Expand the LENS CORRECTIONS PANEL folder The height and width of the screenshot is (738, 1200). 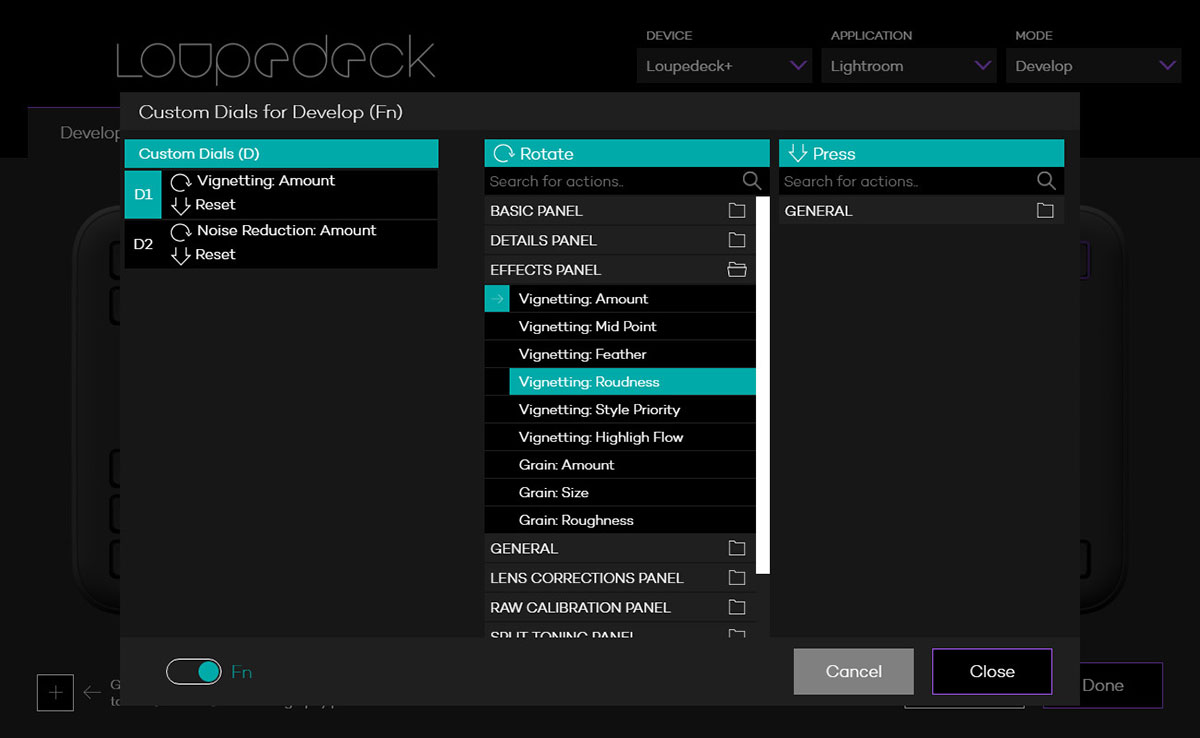tap(620, 578)
